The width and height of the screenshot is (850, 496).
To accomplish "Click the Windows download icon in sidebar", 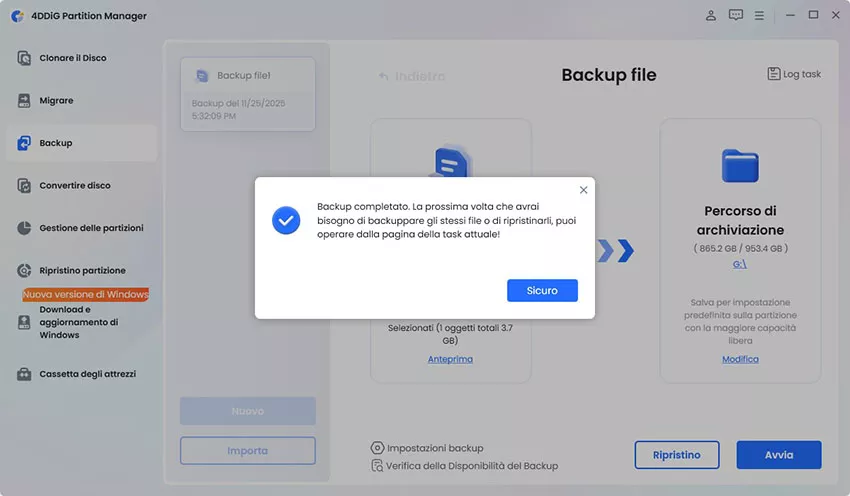I will (24, 323).
